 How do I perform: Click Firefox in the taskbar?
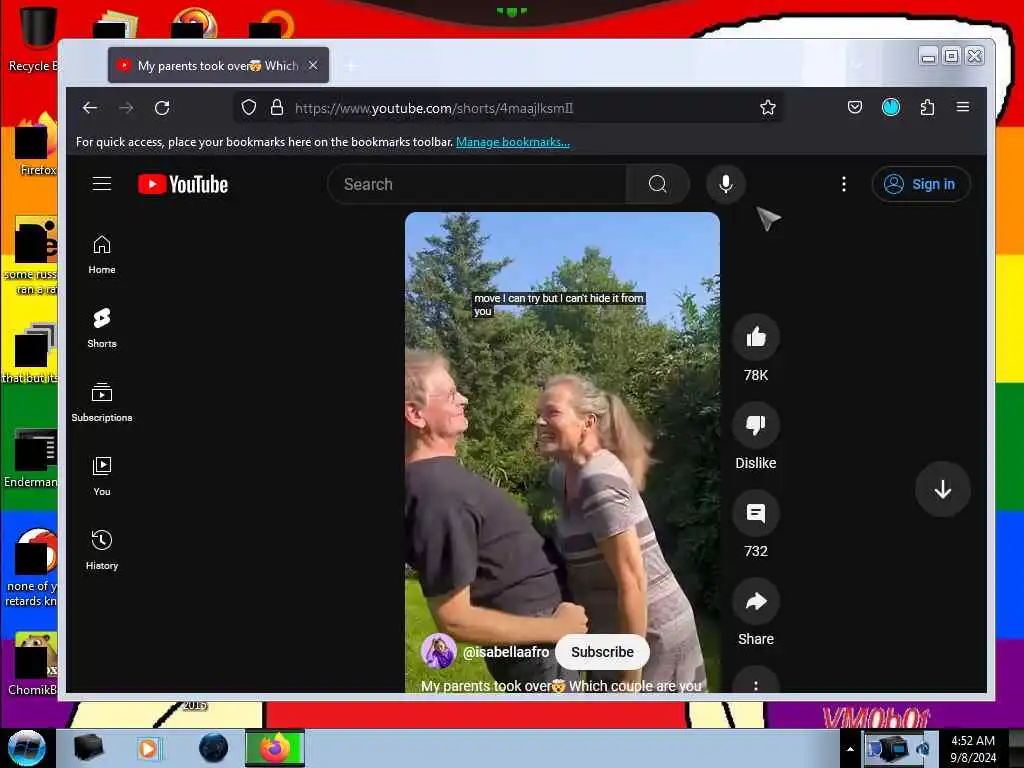point(275,748)
